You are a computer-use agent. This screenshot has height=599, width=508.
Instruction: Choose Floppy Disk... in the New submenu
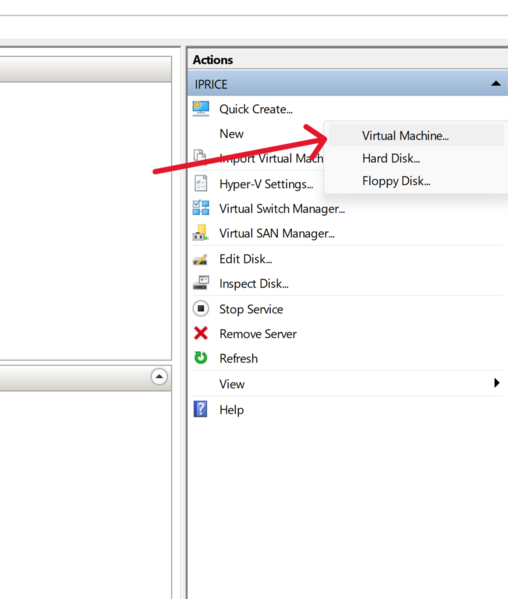tap(396, 181)
